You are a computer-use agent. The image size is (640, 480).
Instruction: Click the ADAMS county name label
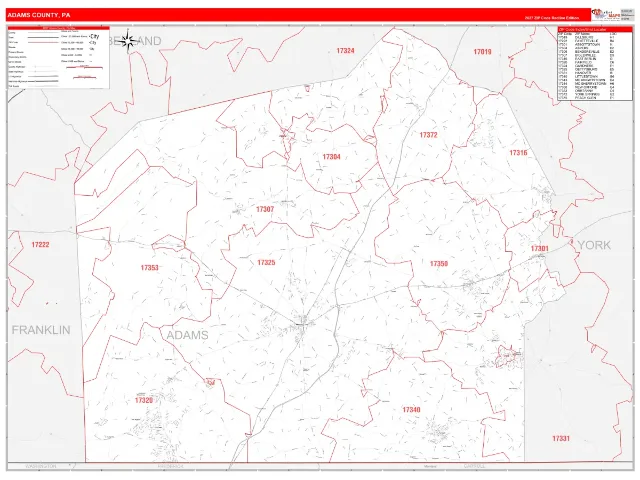(x=188, y=335)
